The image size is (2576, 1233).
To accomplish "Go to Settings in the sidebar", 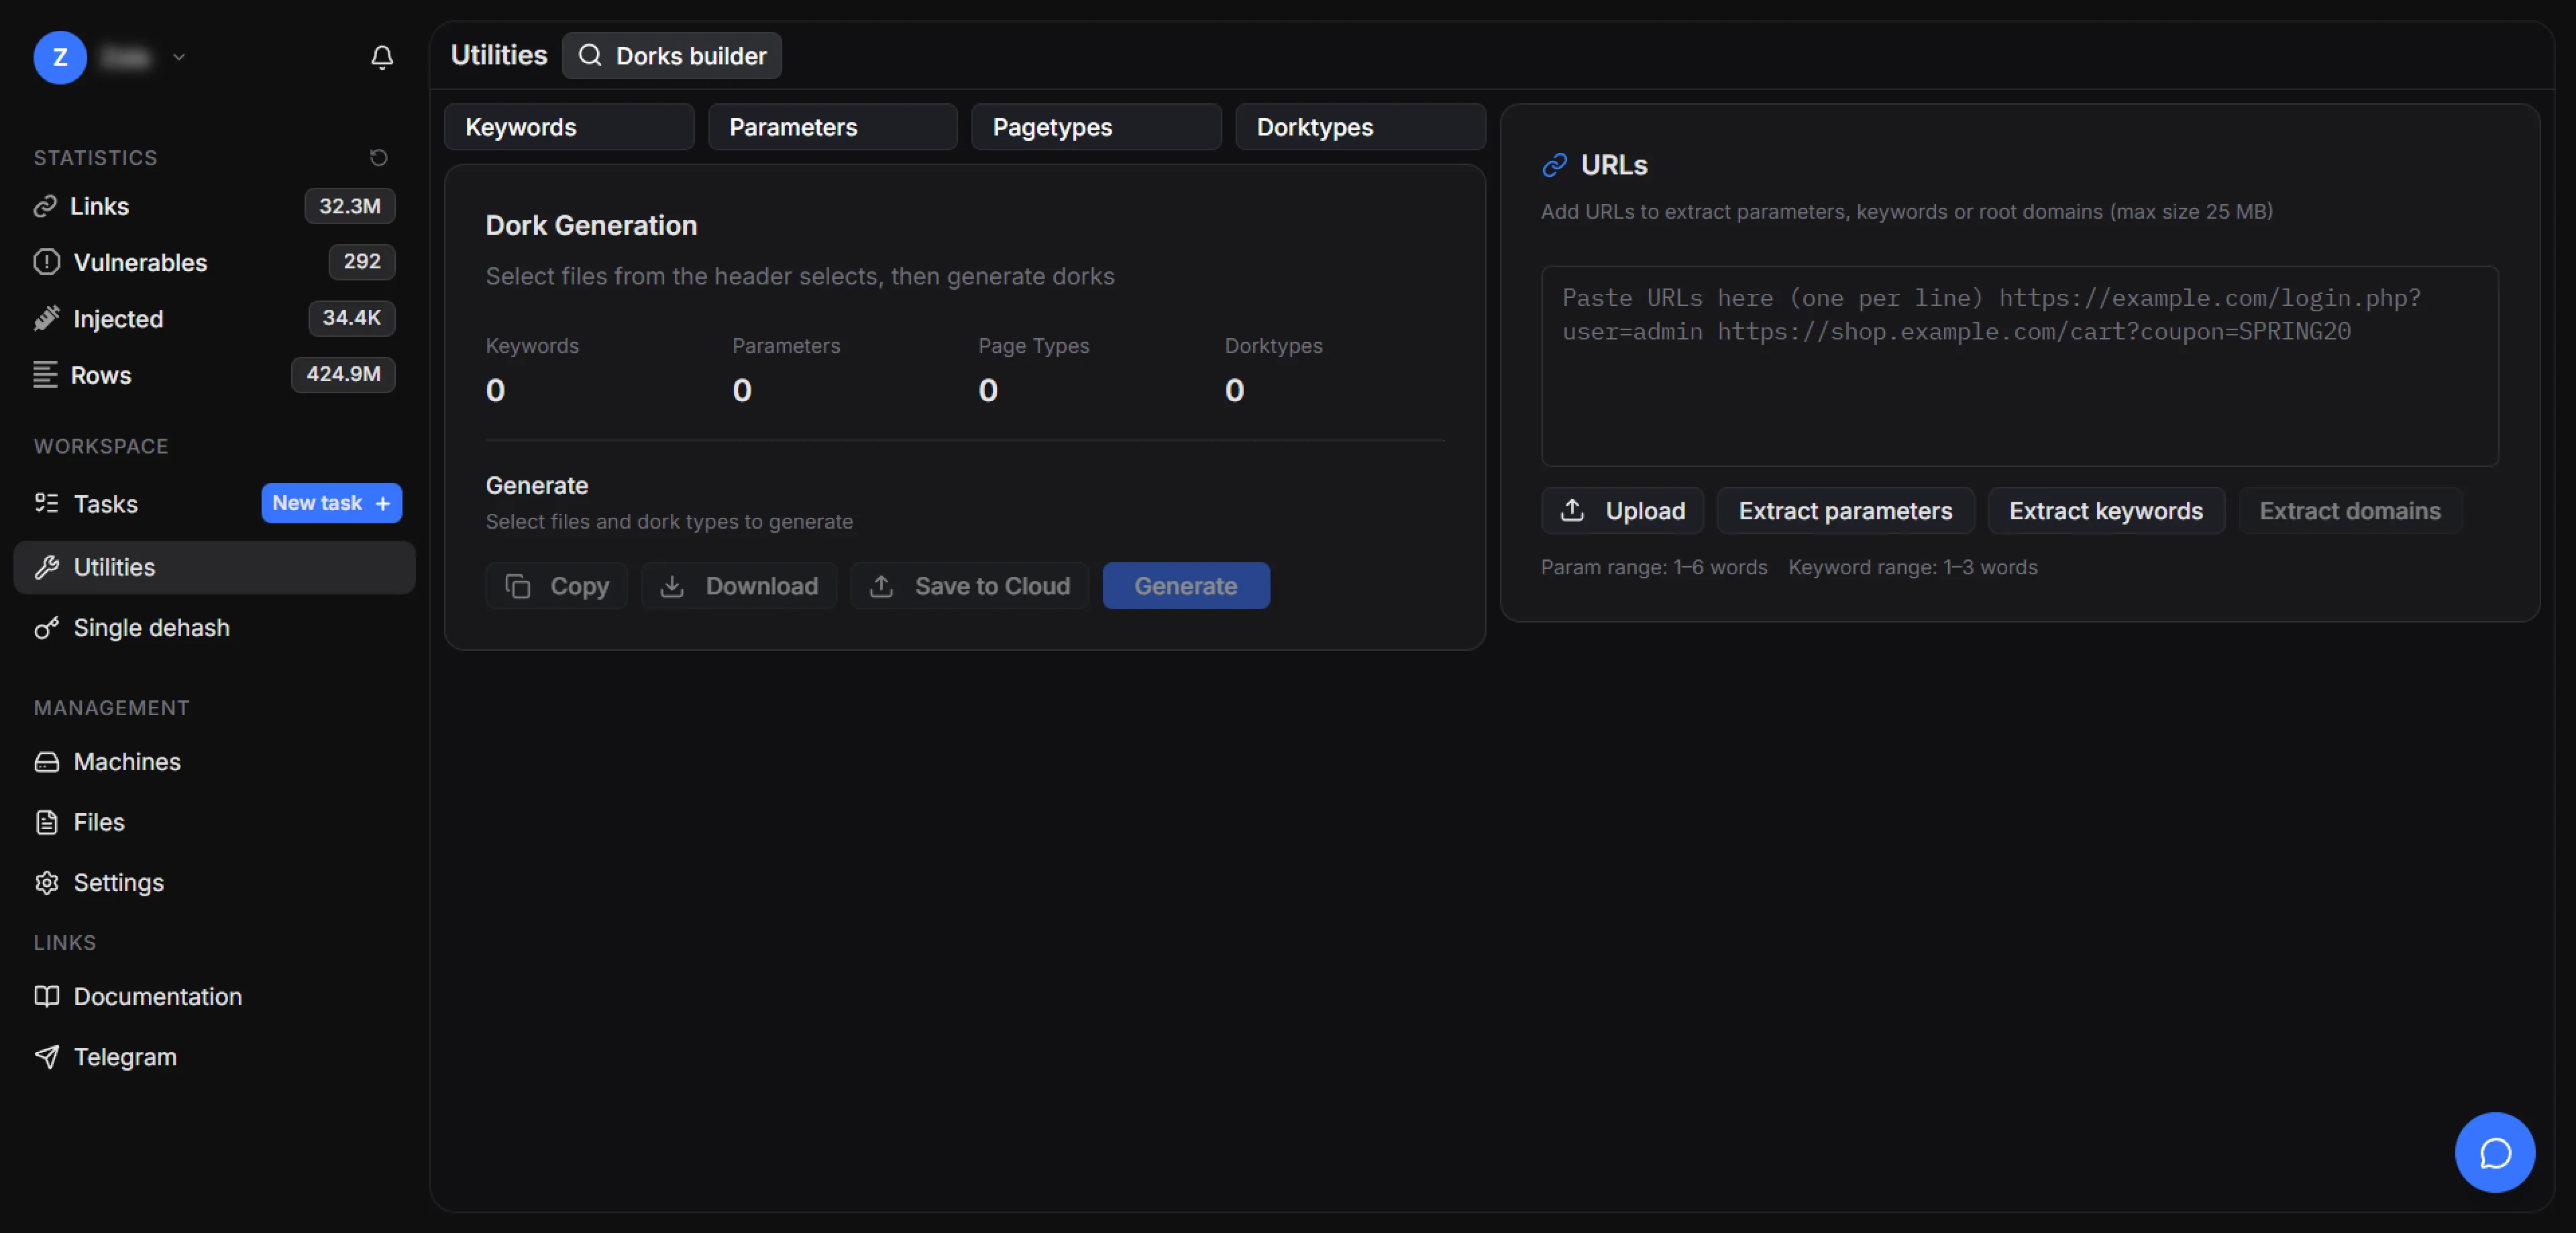I will (118, 882).
